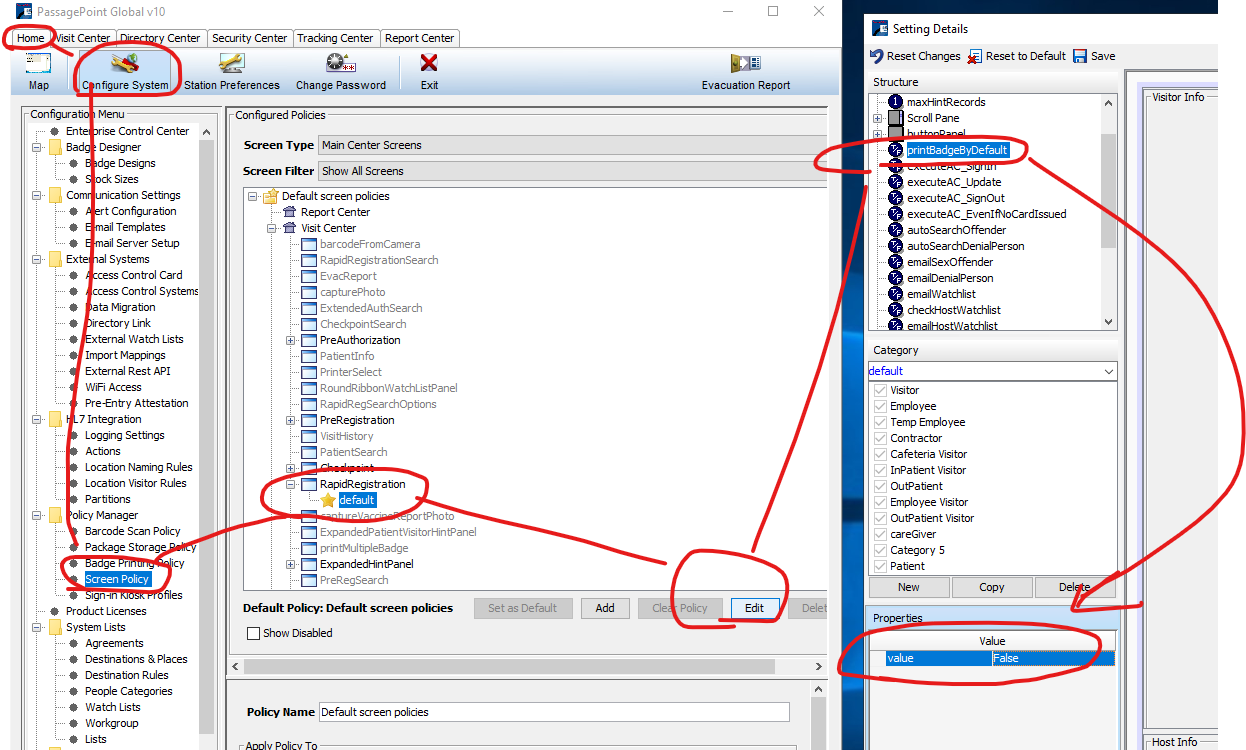Screen dimensions: 1246x750
Task: Toggle the Contractor category checkbox
Action: (x=880, y=438)
